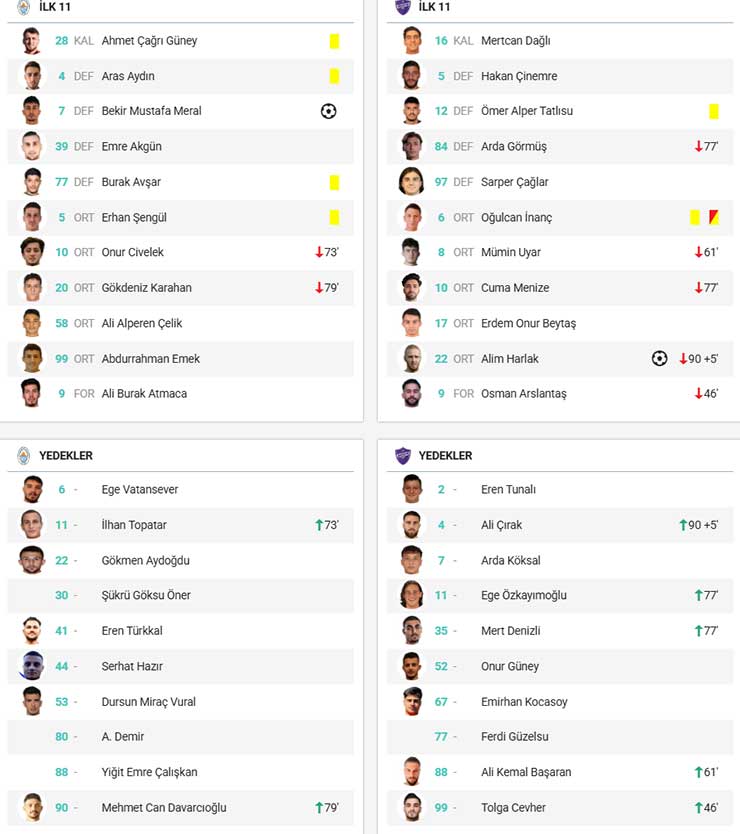Click Serhat Hazır's player photo
Image resolution: width=740 pixels, height=834 pixels.
(x=32, y=666)
